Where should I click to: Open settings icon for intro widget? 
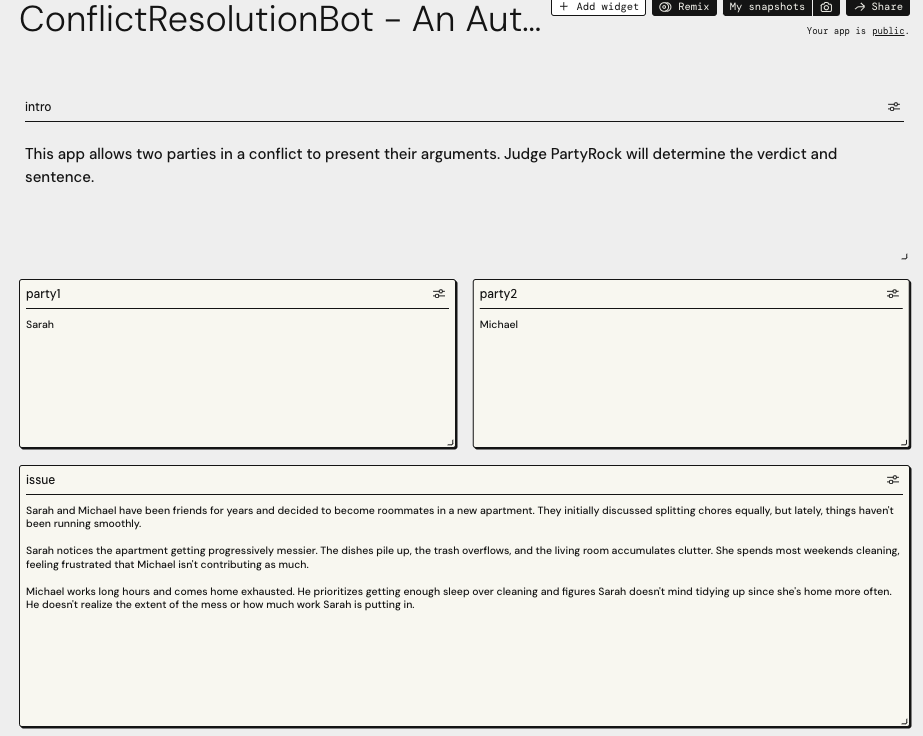(894, 107)
